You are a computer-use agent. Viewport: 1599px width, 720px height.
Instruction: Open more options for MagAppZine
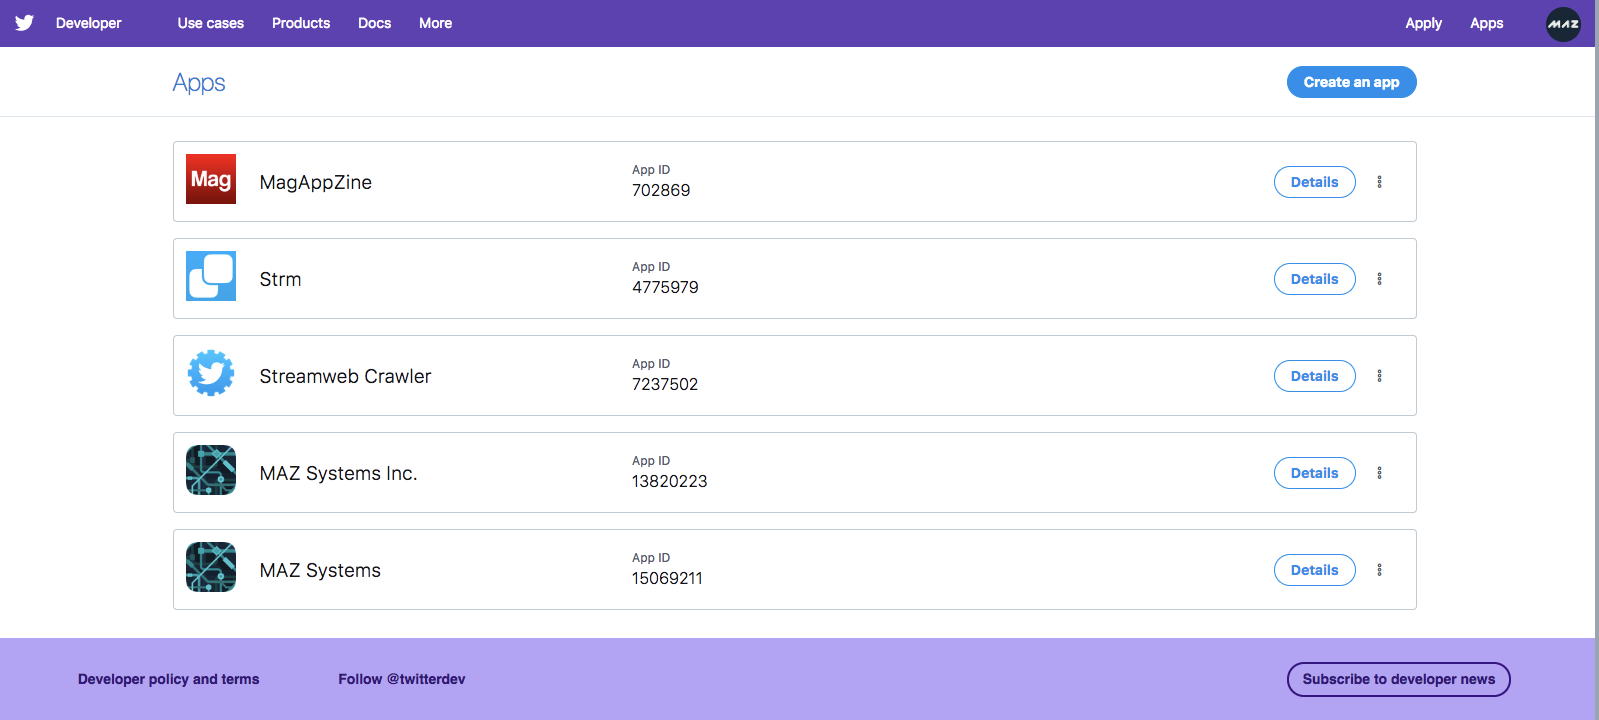[1379, 182]
